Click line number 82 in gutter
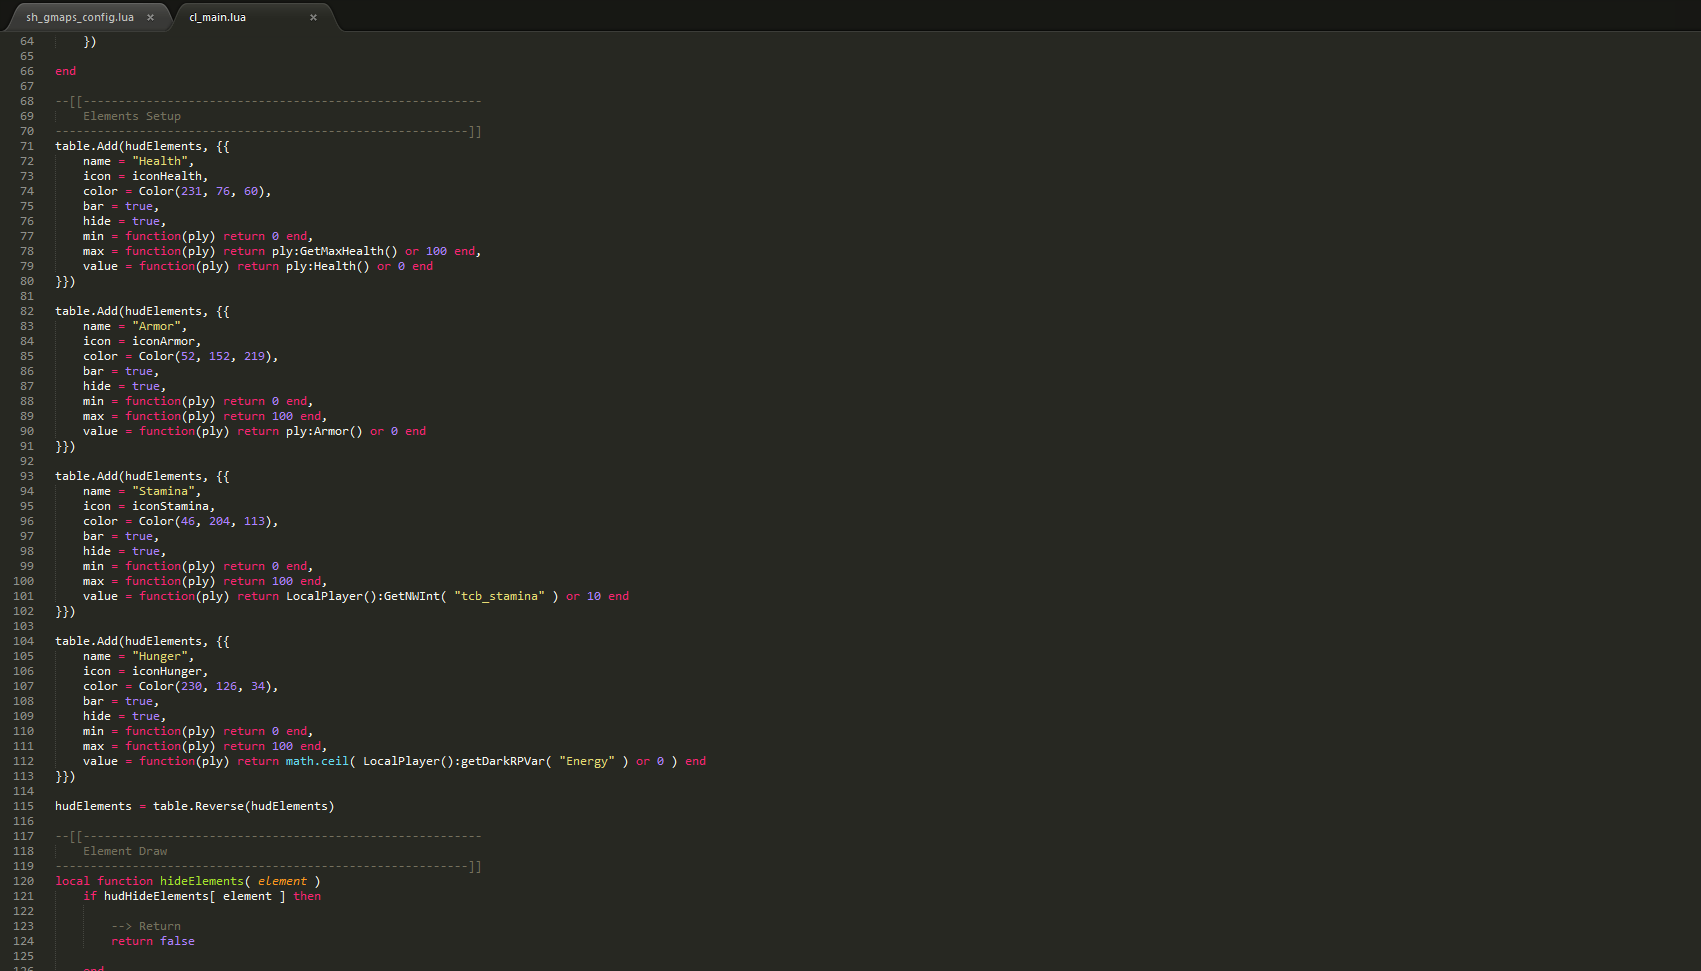This screenshot has width=1701, height=971. click(27, 311)
